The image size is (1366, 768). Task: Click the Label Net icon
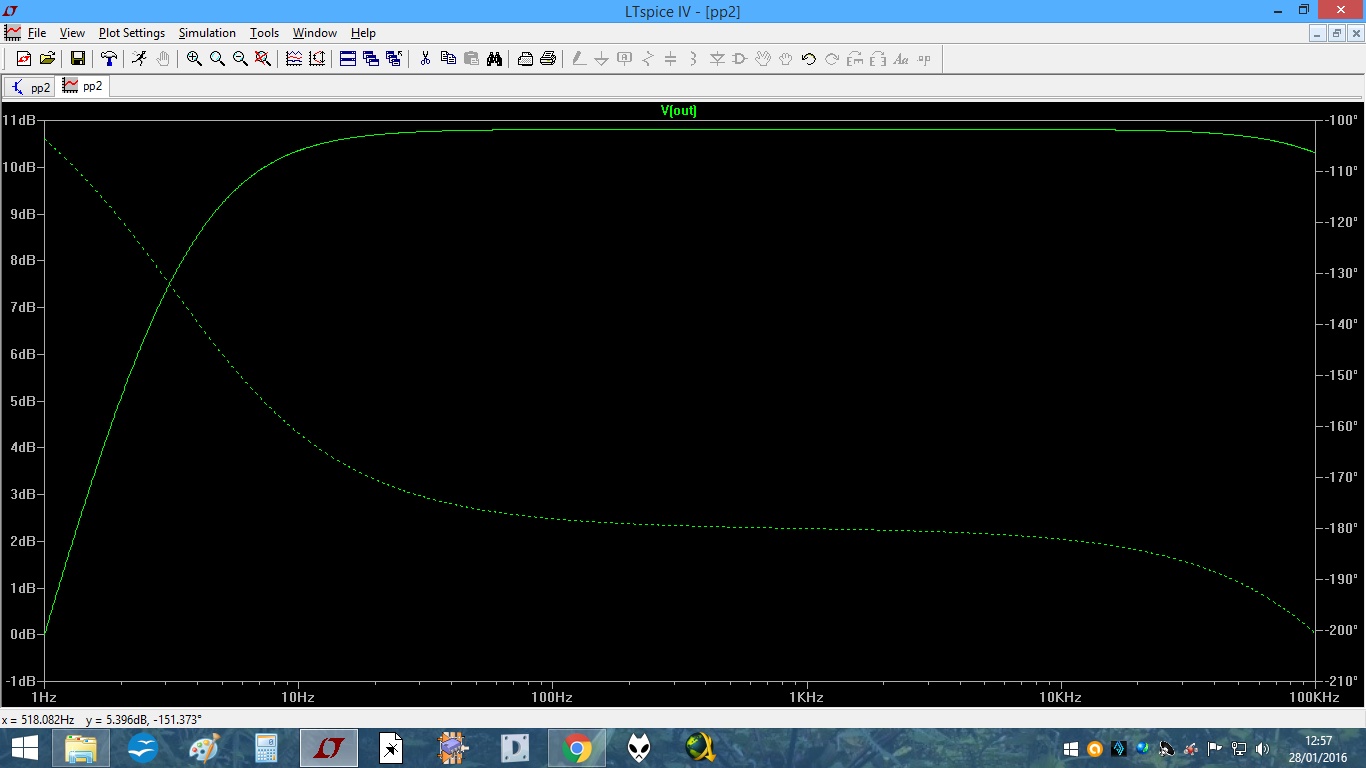625,59
